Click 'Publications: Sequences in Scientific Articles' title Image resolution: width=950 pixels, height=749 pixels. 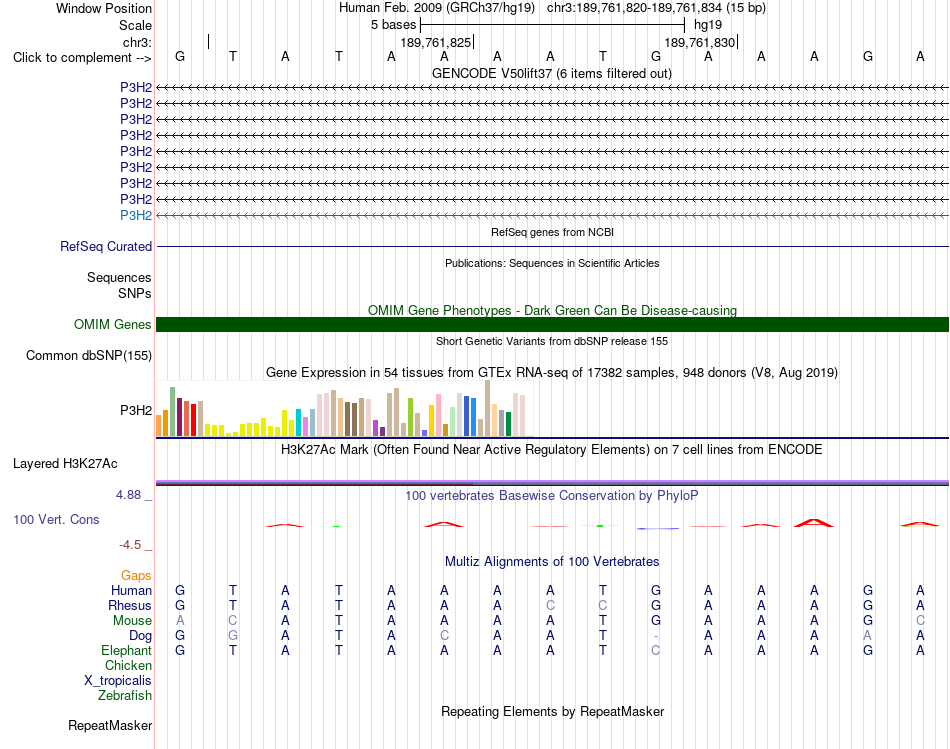[x=552, y=263]
